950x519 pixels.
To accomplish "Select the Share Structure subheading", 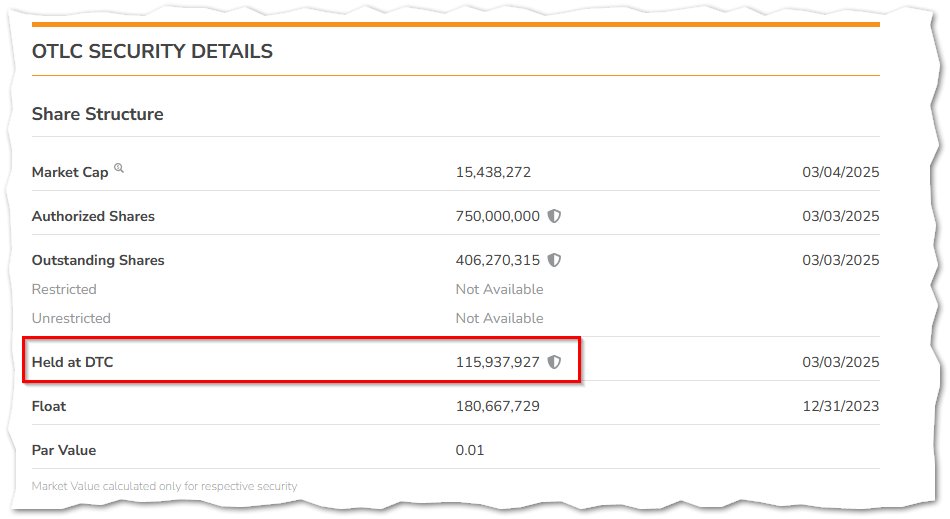I will click(98, 114).
